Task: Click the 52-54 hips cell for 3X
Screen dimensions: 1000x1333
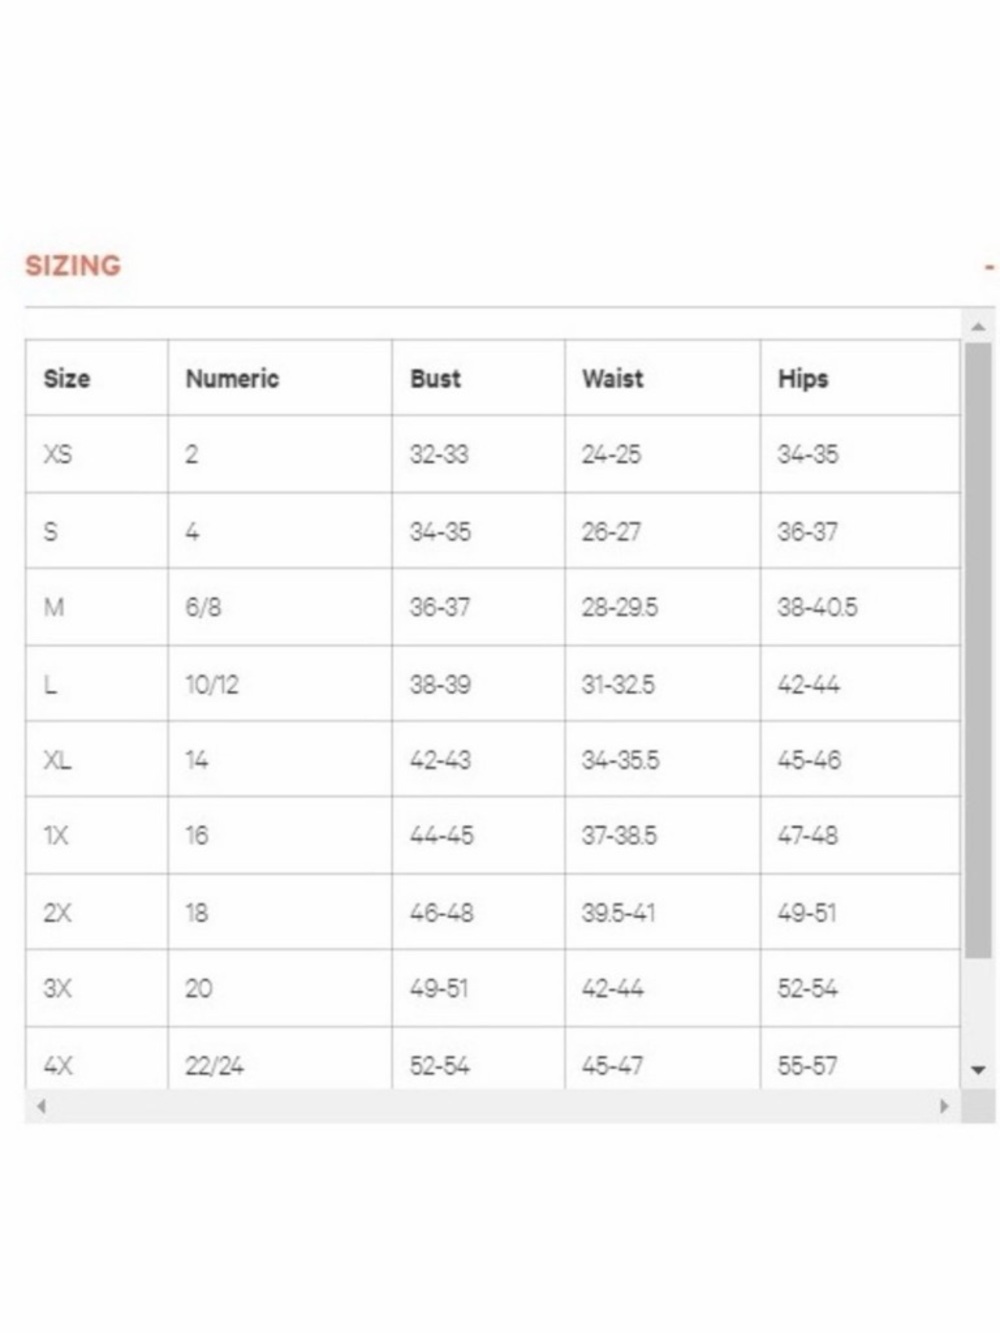Action: pyautogui.click(x=860, y=988)
